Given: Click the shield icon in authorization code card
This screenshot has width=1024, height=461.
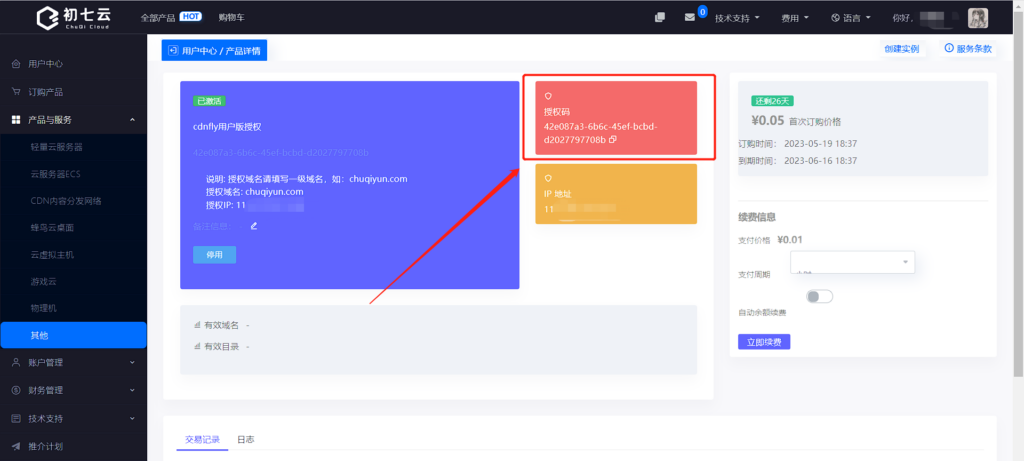Looking at the screenshot, I should coord(548,96).
